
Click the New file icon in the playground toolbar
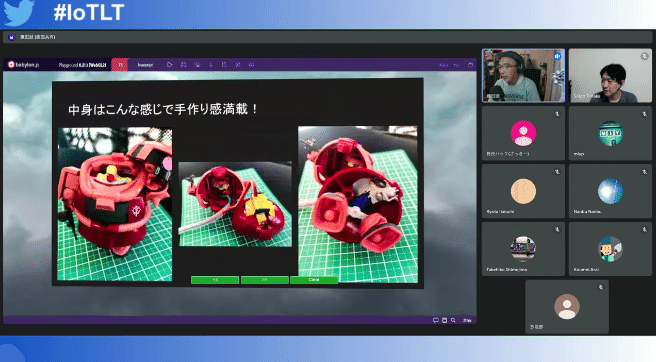224,65
